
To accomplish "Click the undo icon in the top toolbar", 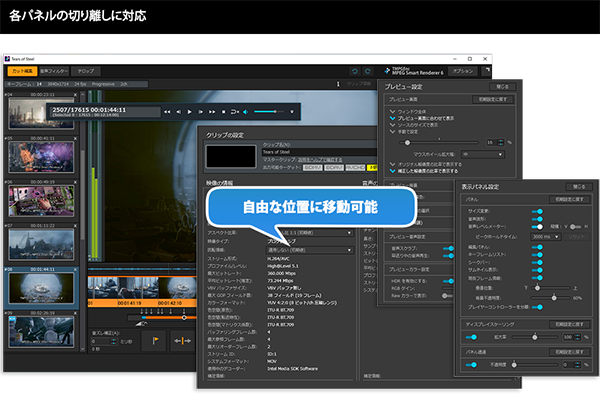I will click(x=355, y=71).
